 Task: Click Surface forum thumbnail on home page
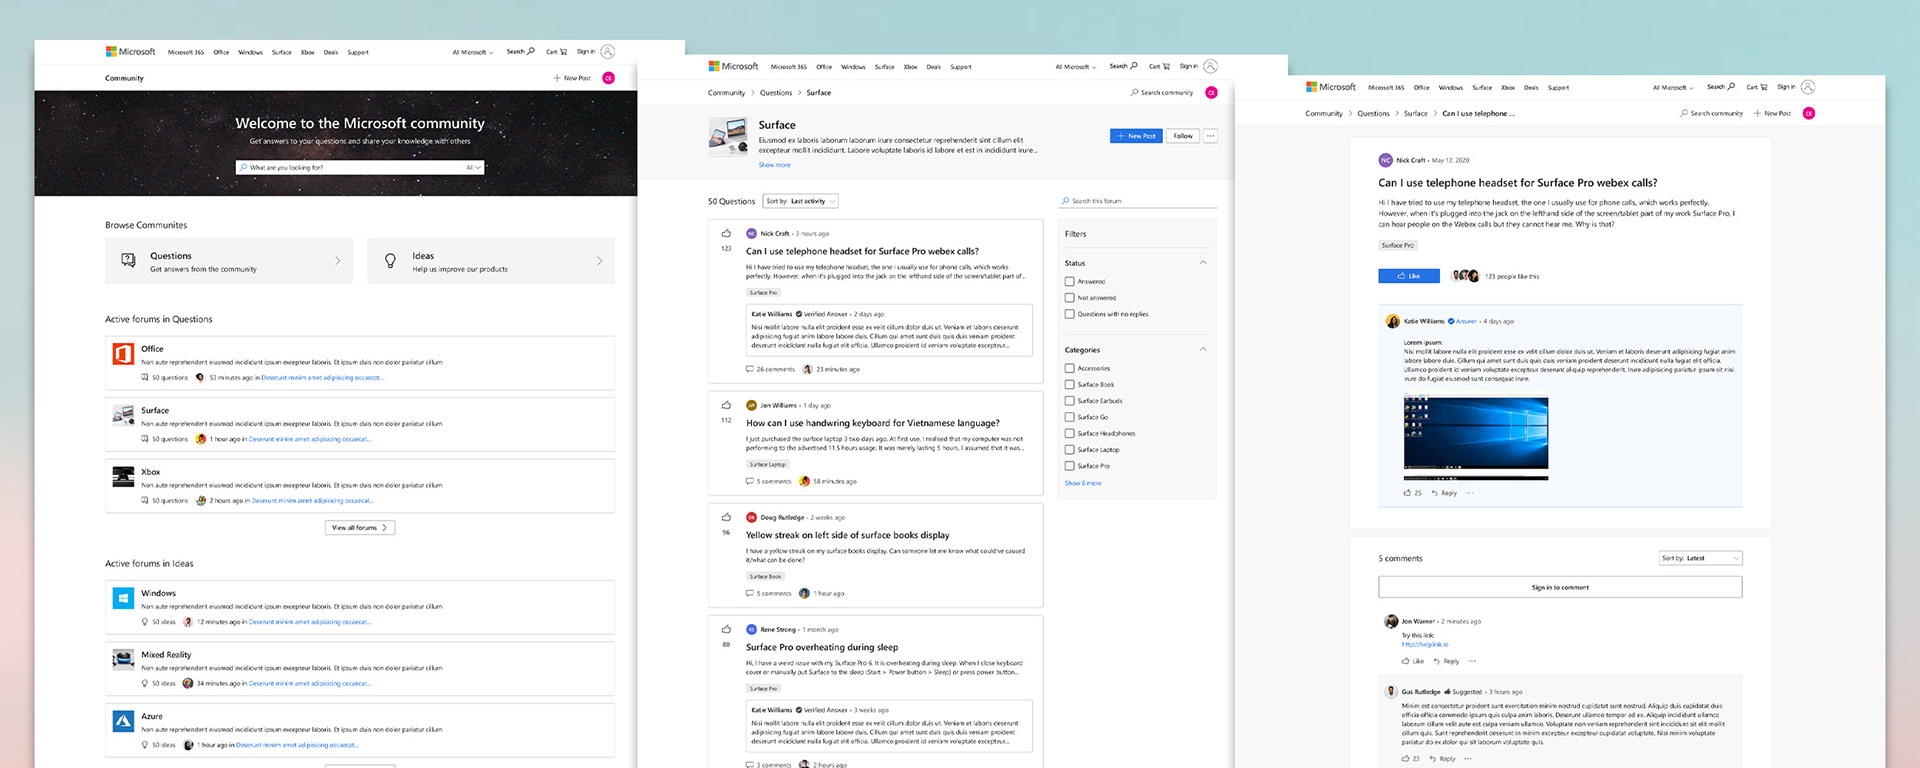[x=124, y=415]
